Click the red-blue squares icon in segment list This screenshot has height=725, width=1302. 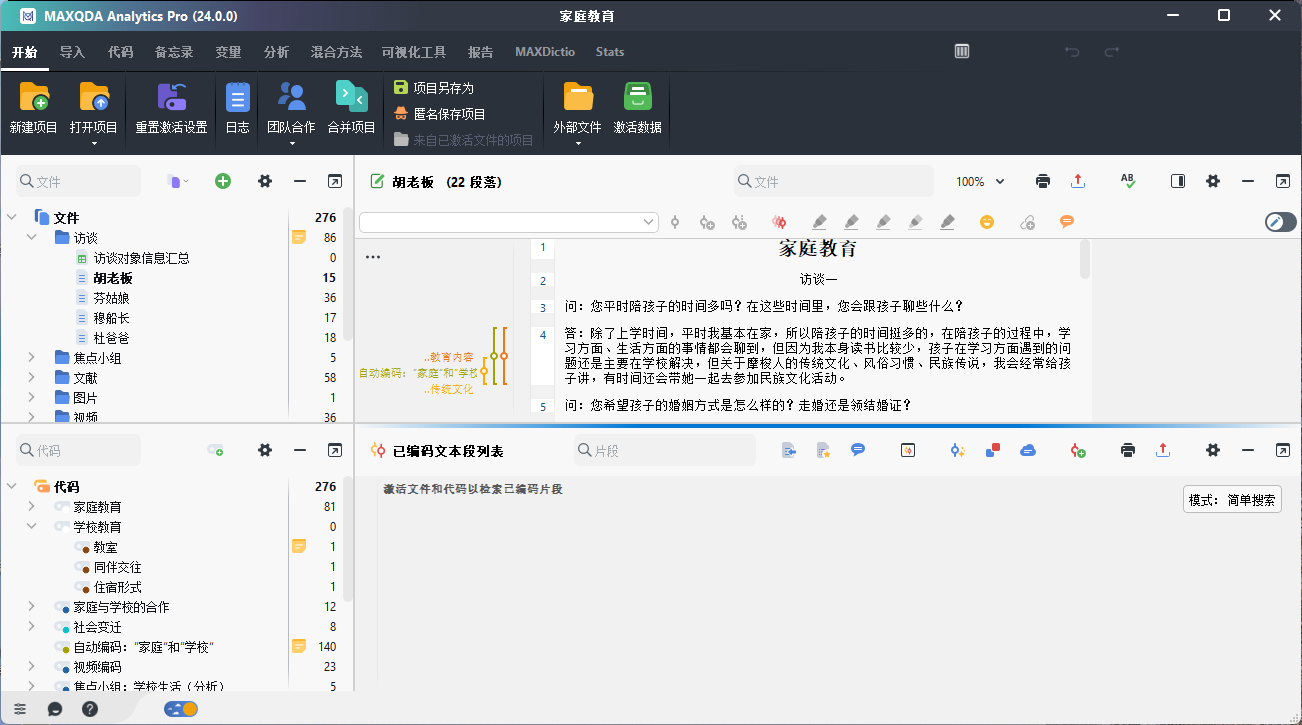993,450
